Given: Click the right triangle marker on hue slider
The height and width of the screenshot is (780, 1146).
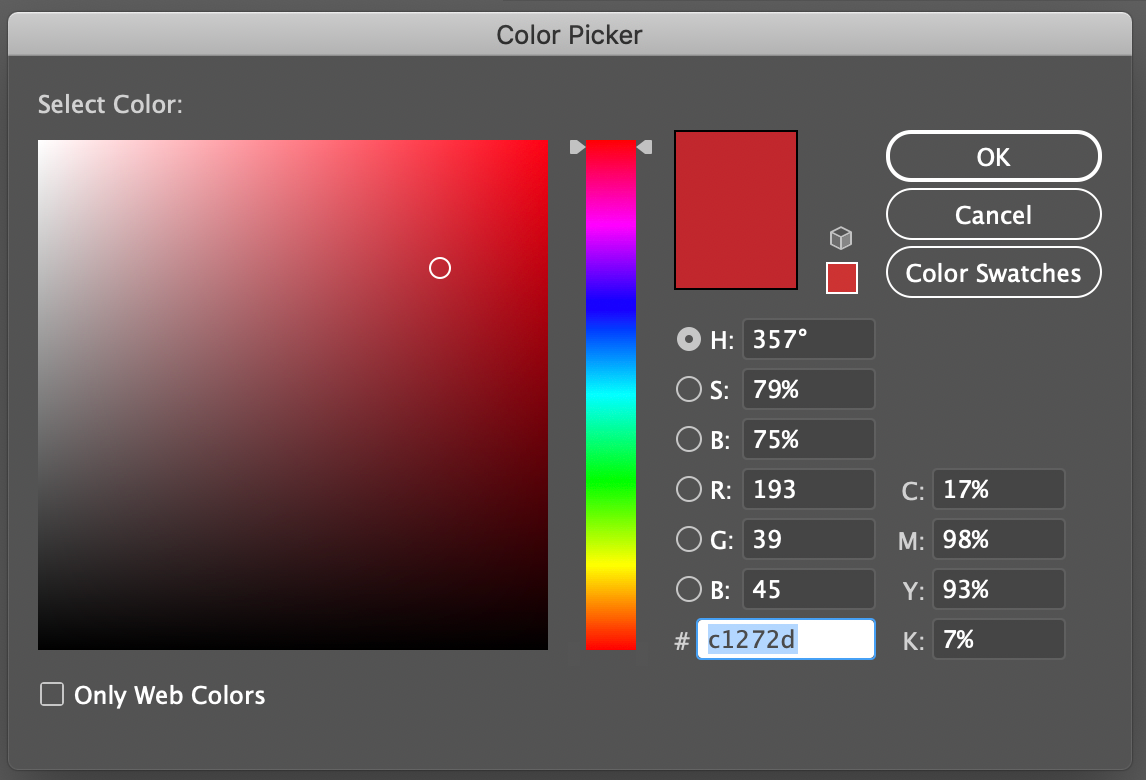Looking at the screenshot, I should pos(645,146).
